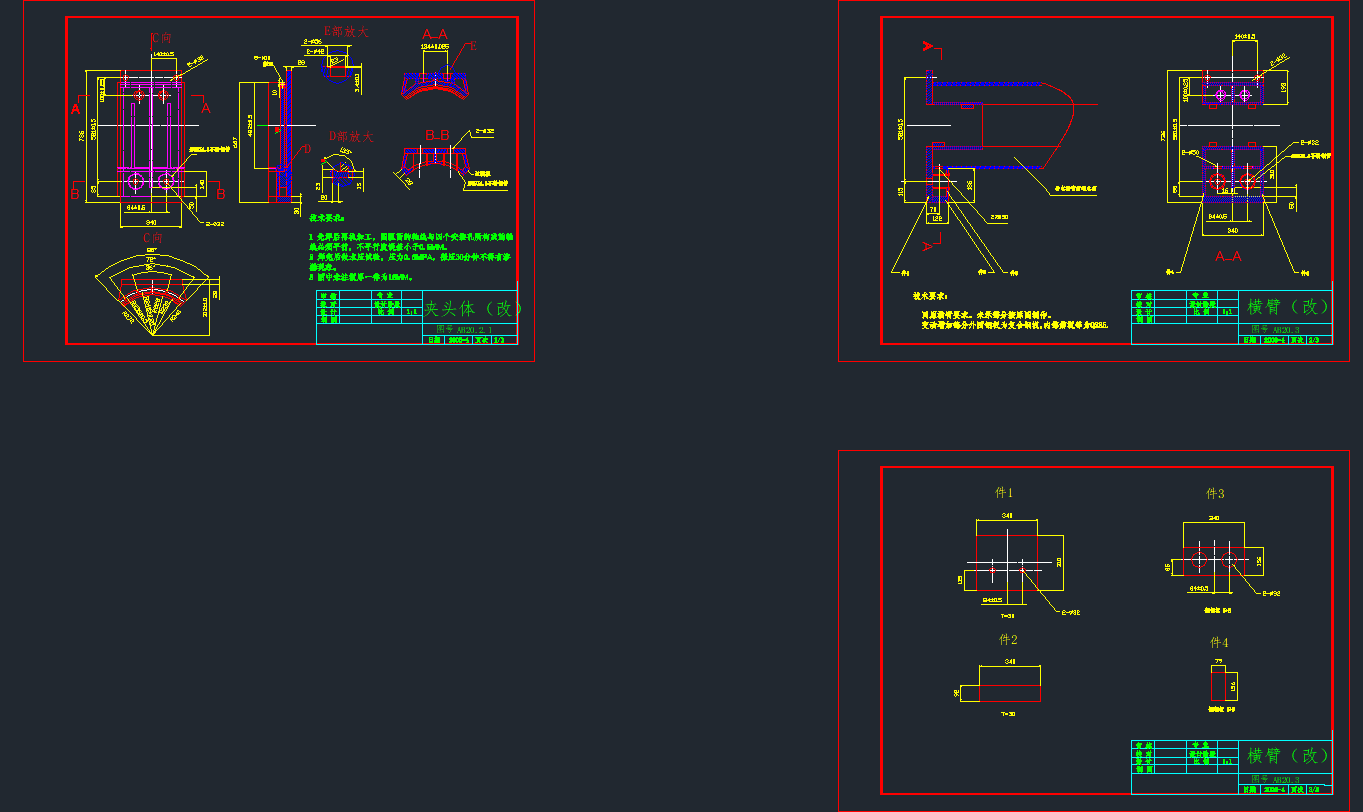This screenshot has height=812, width=1363.
Task: Select the 件1 part label
Action: click(1004, 493)
